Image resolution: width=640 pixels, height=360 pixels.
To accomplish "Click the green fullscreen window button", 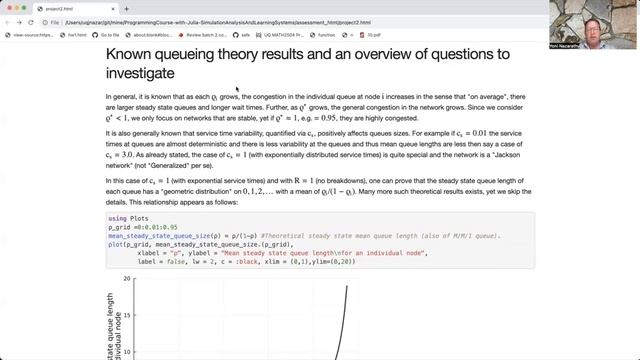I will click(x=24, y=8).
